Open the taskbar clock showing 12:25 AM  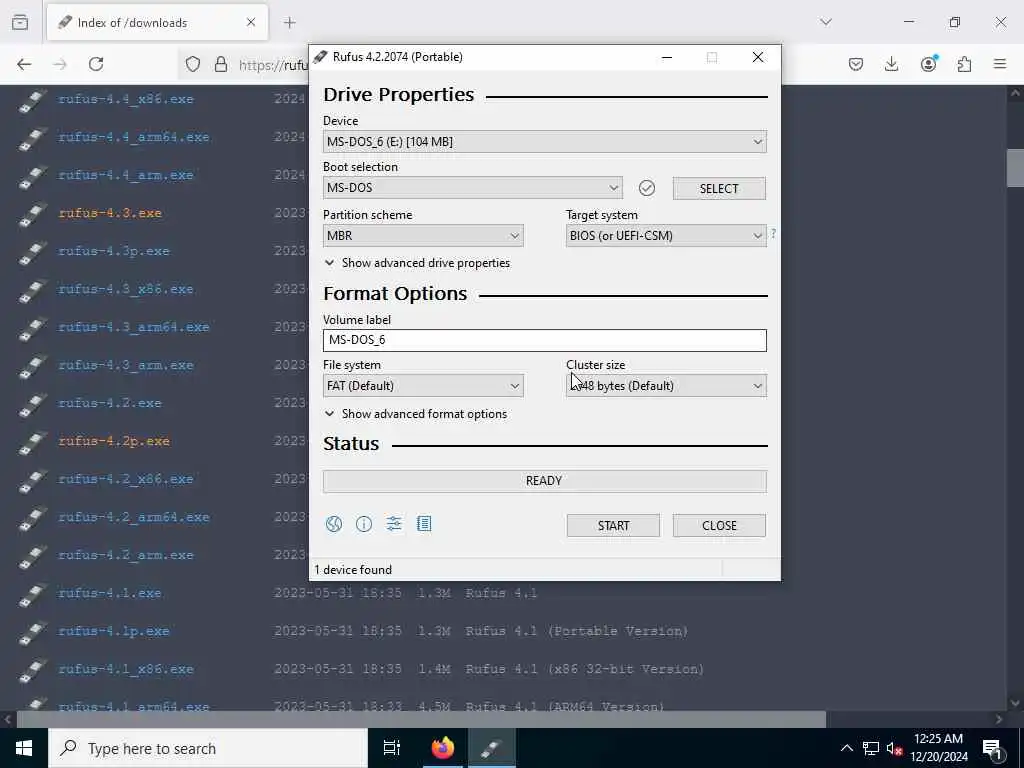pos(938,748)
